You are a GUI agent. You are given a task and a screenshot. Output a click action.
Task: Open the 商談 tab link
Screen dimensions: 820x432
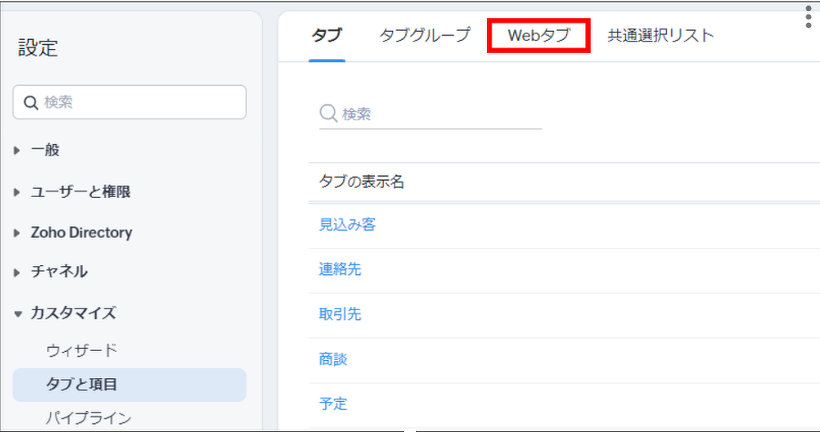point(333,359)
